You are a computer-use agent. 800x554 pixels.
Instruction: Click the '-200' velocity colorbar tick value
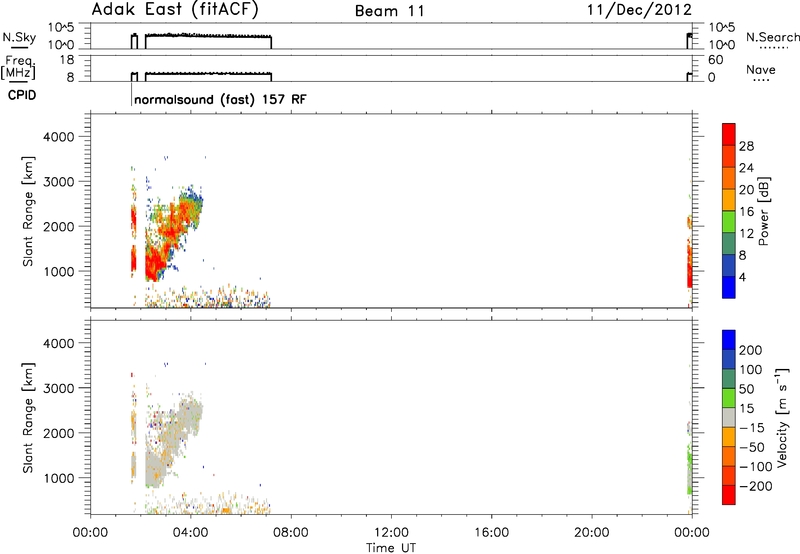(x=755, y=486)
